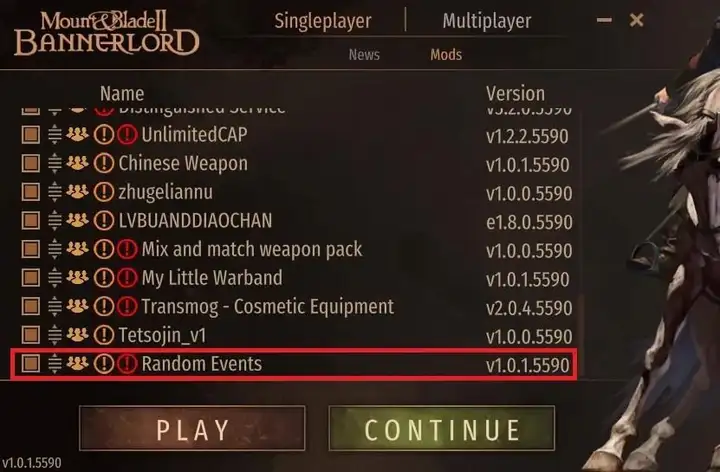Click the CONTINUE button
This screenshot has width=720, height=472.
click(x=442, y=428)
